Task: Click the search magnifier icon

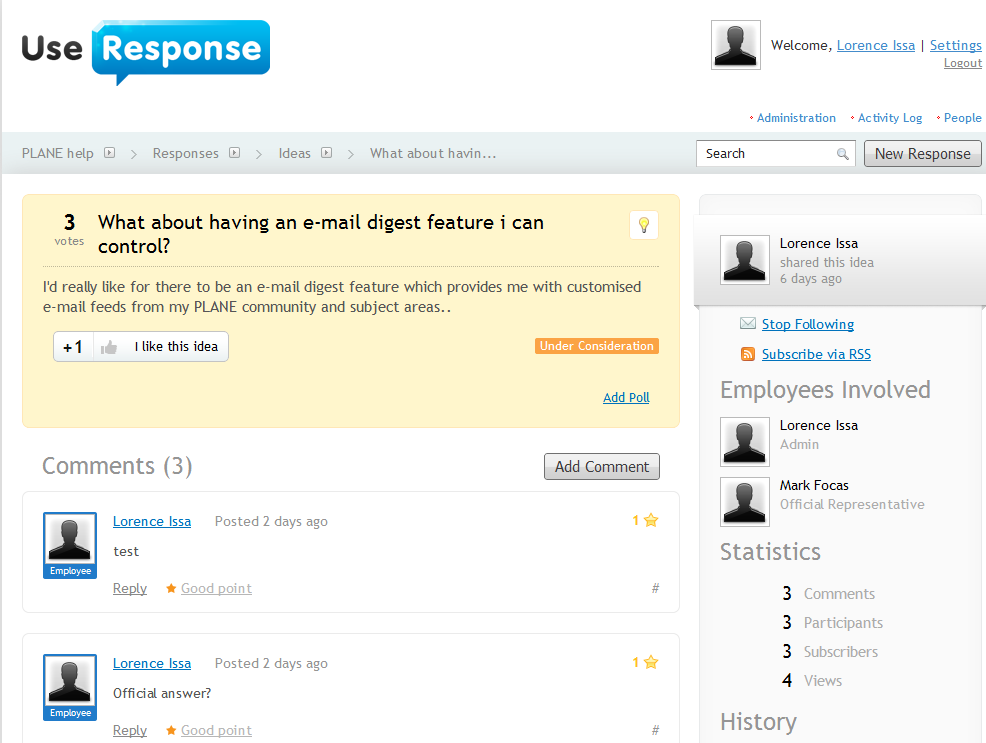Action: (x=843, y=154)
